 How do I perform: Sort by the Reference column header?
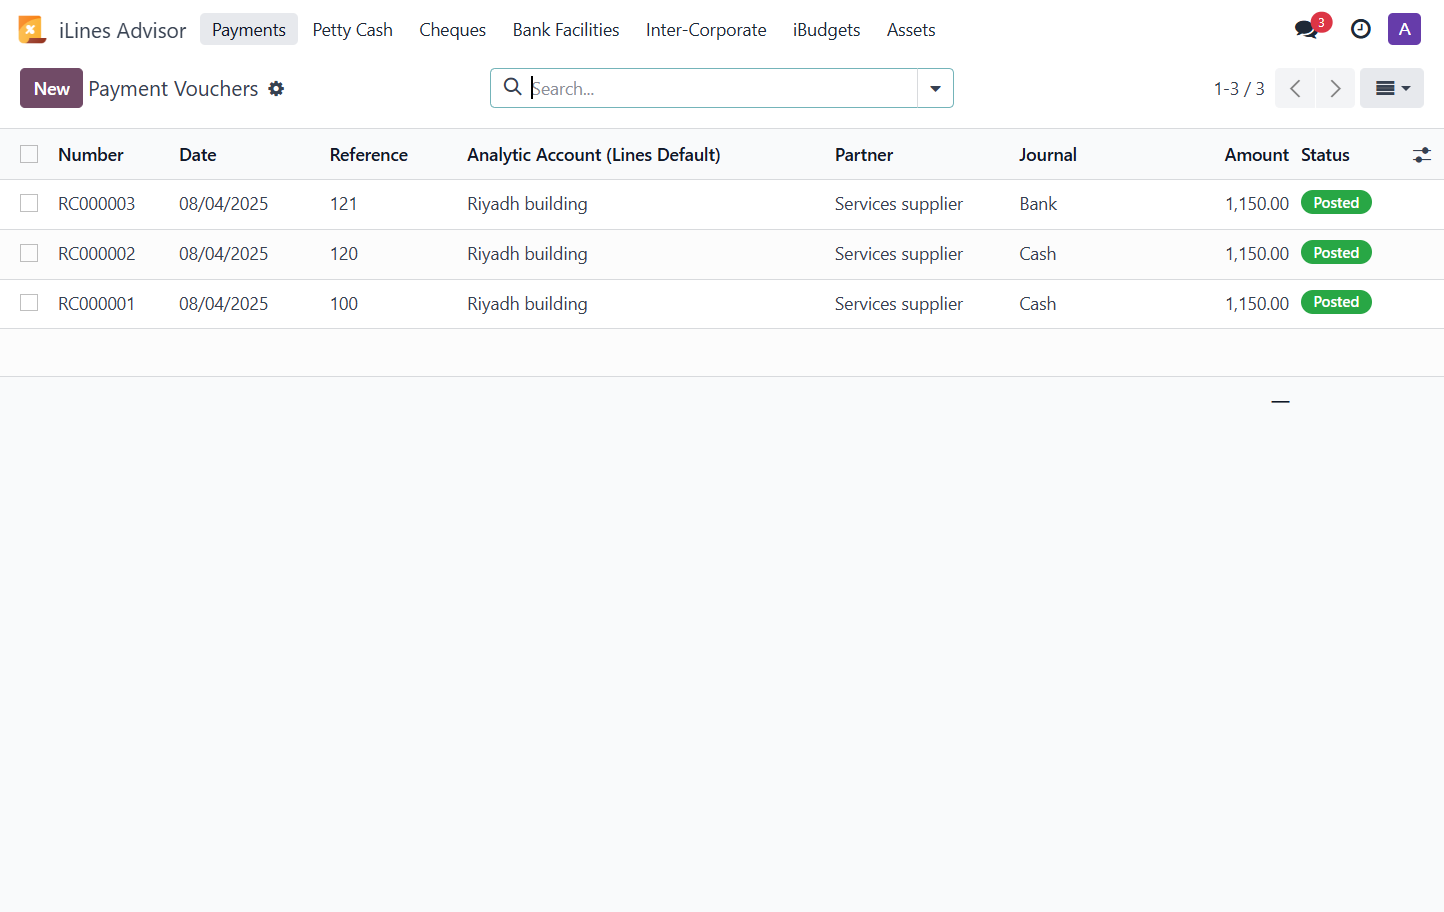369,155
